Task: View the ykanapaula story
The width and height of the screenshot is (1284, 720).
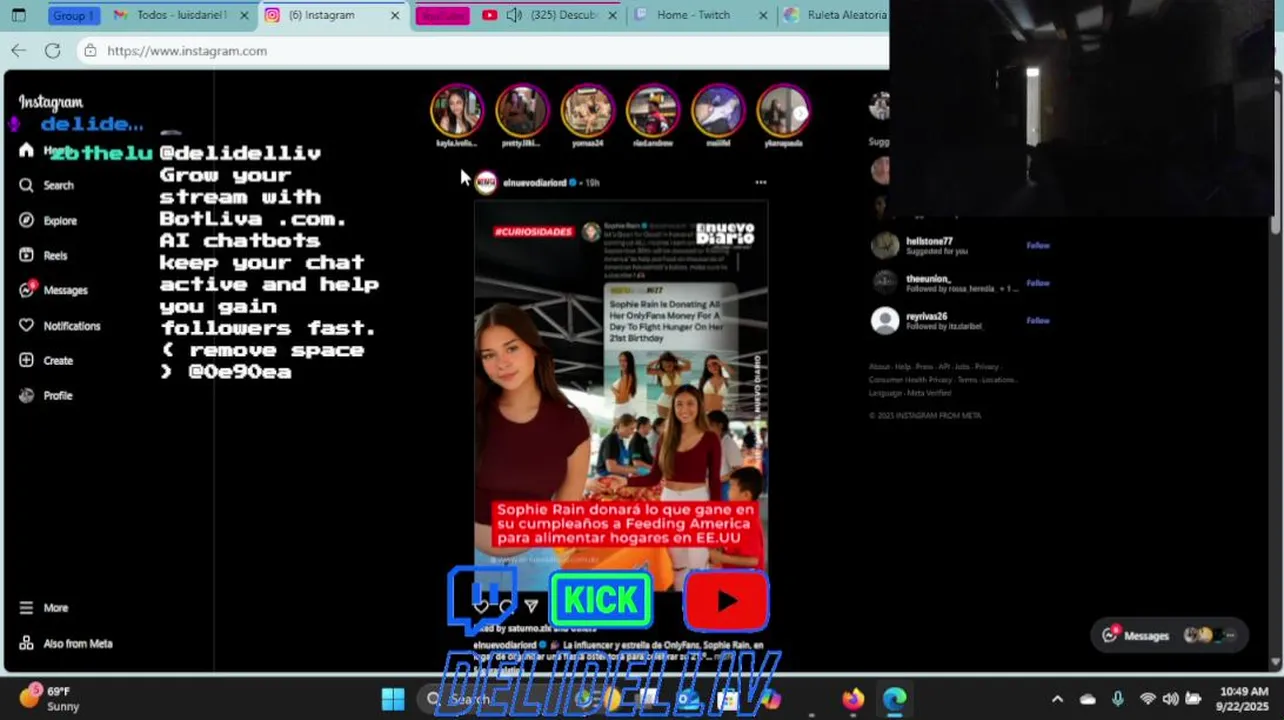Action: pyautogui.click(x=783, y=111)
